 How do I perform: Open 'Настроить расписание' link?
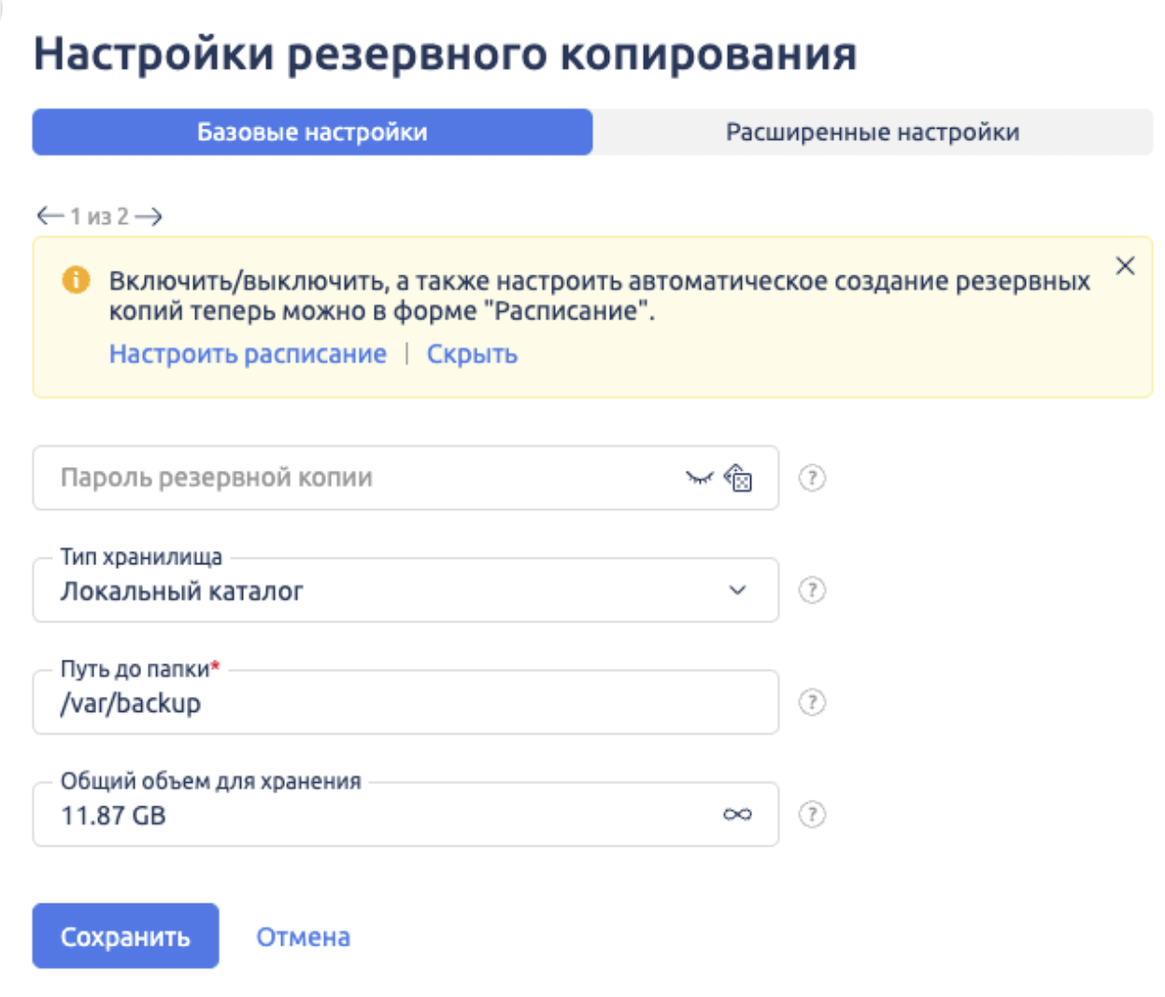point(245,353)
